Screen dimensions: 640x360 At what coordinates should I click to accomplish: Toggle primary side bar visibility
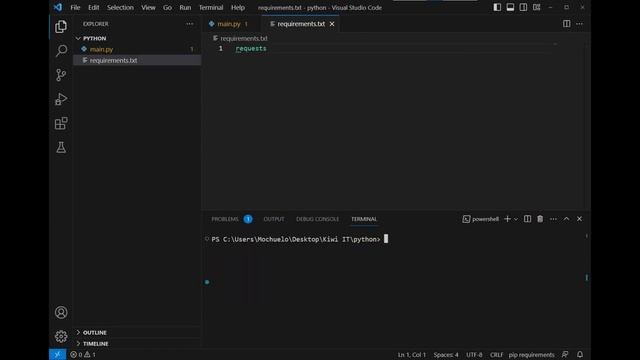tap(497, 7)
